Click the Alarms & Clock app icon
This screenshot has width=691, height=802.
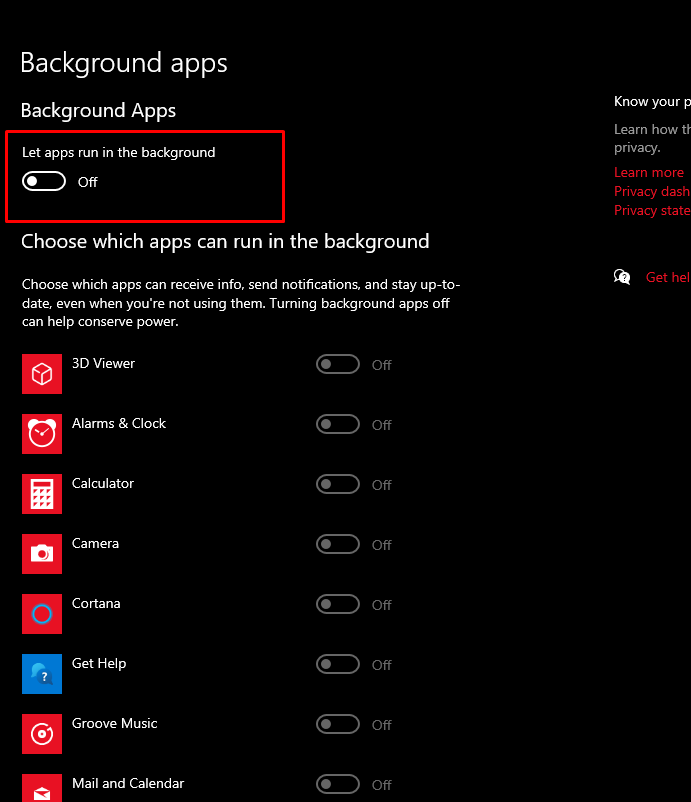pos(42,434)
